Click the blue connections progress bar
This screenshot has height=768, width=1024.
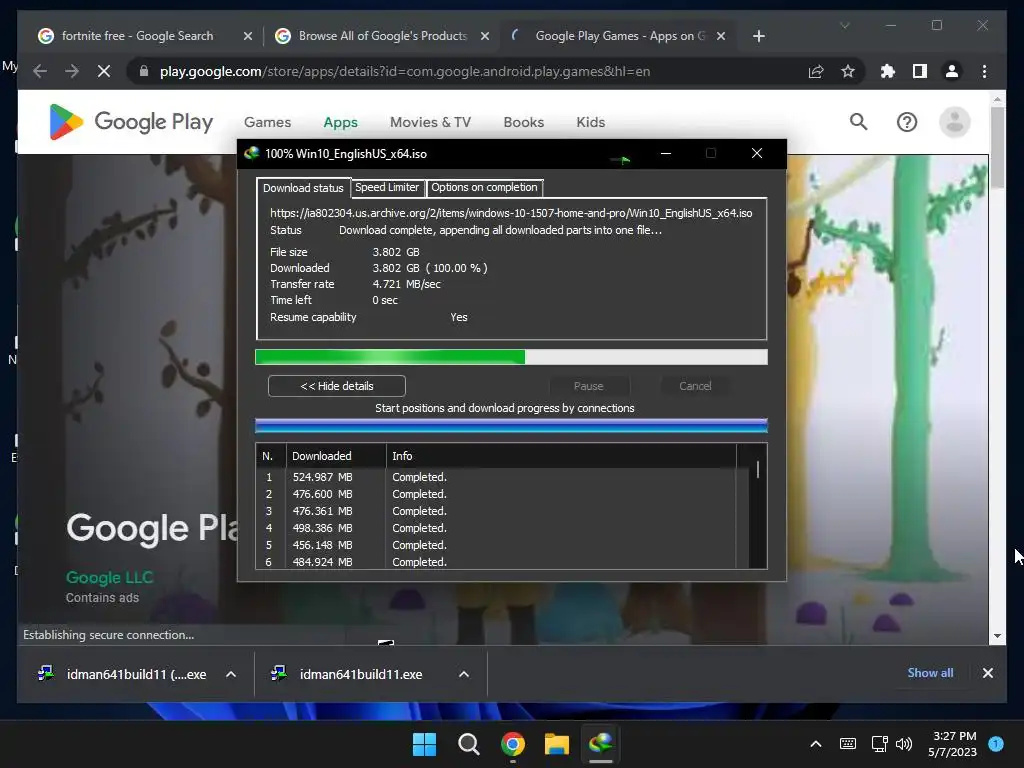click(511, 426)
